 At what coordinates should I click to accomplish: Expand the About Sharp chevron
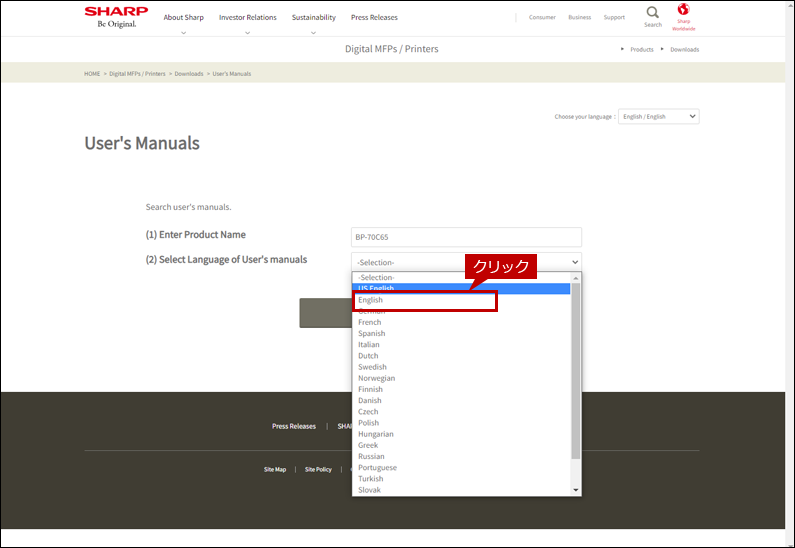tap(184, 33)
